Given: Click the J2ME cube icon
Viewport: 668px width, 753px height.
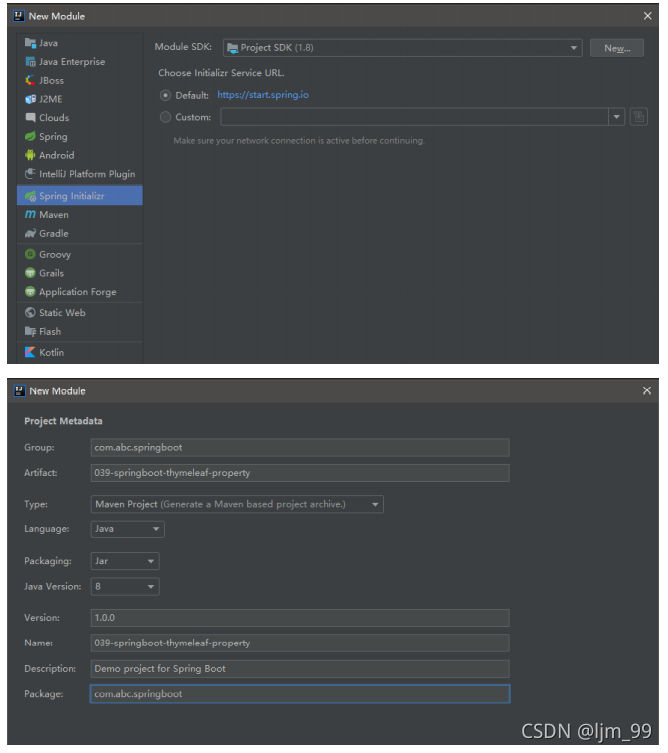Looking at the screenshot, I should [30, 99].
